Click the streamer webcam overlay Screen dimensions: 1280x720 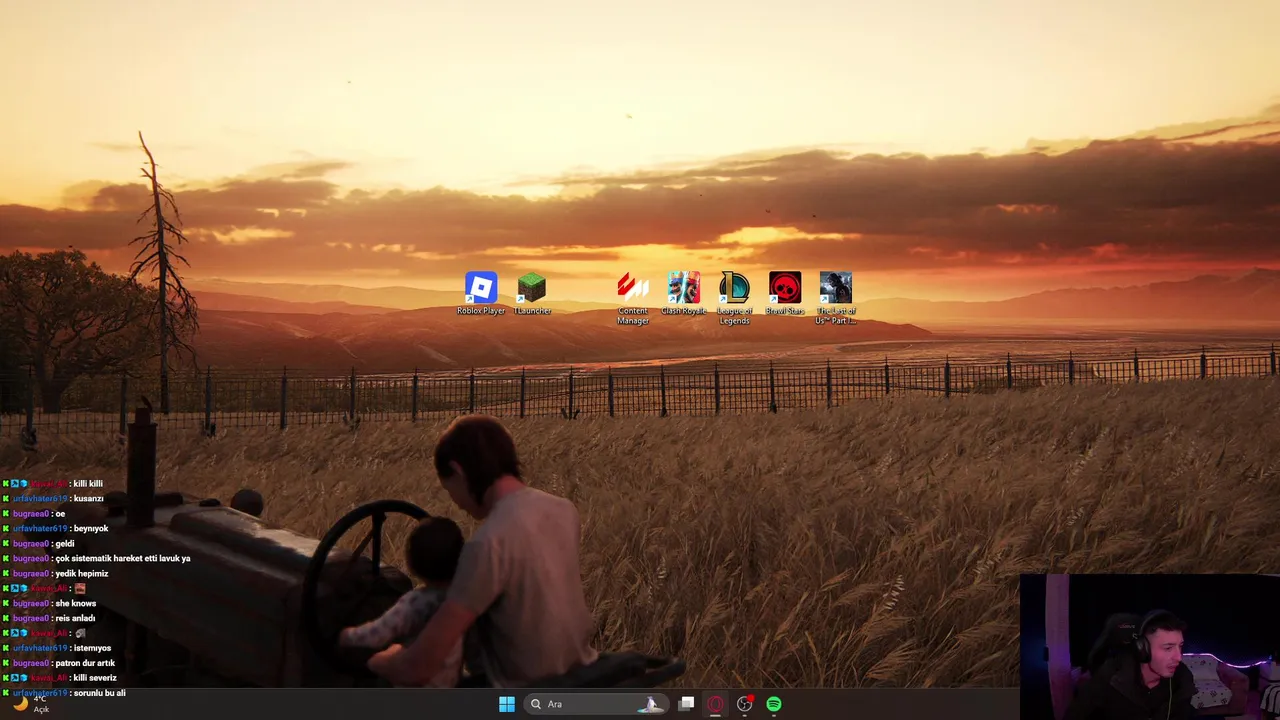[1150, 646]
